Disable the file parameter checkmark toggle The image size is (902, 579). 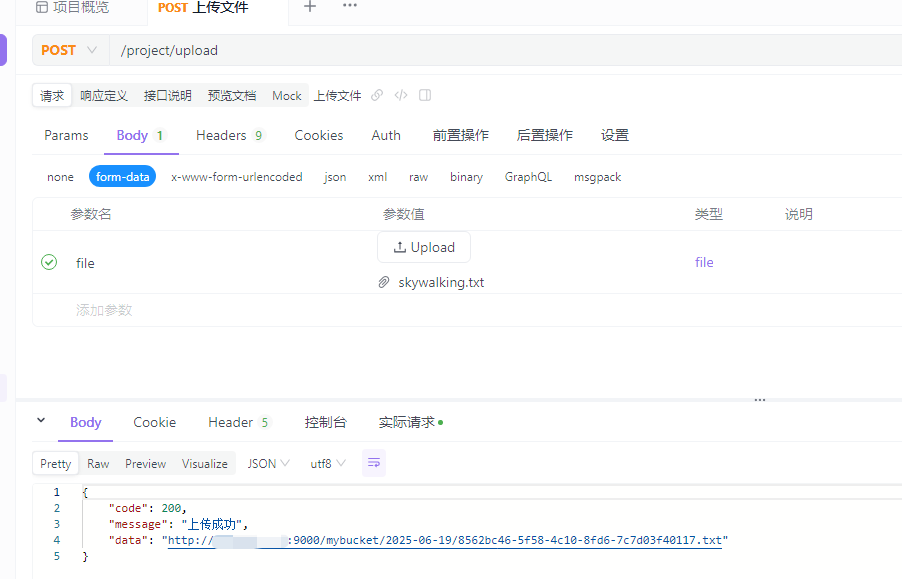coord(48,262)
